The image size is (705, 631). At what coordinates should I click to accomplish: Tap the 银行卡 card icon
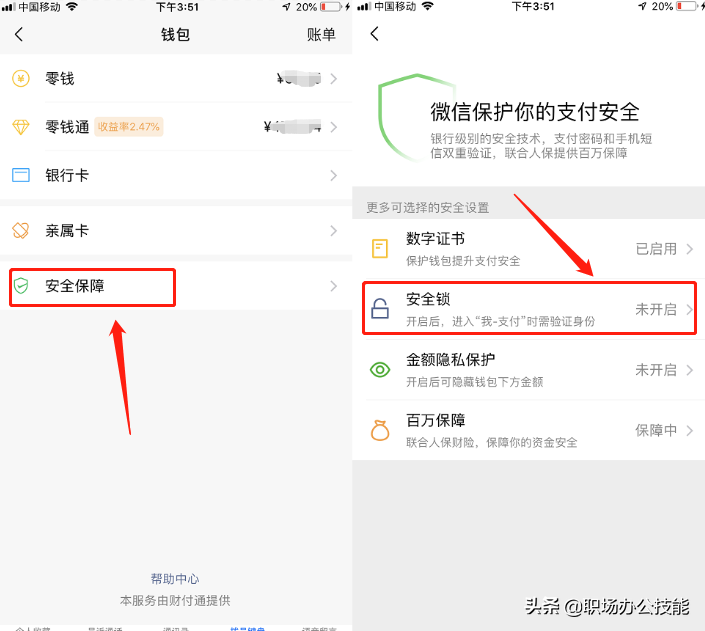(21, 175)
